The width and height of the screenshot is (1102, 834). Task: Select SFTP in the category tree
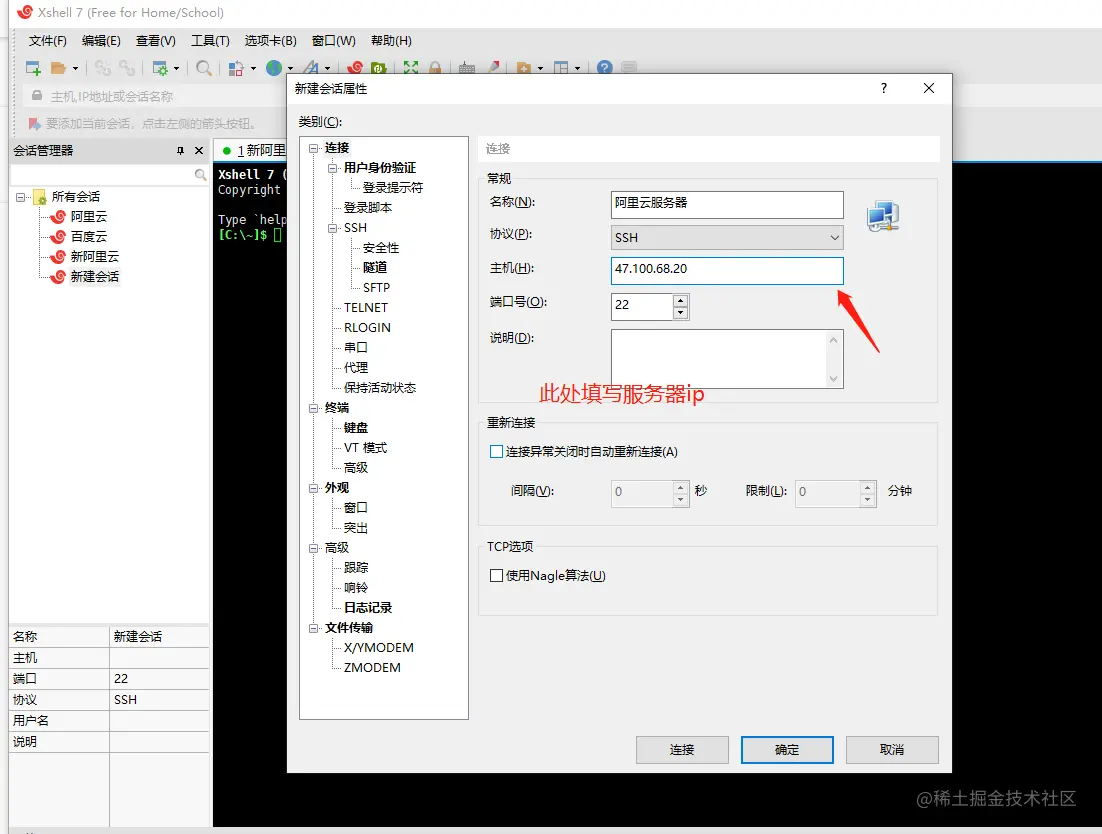pos(376,287)
